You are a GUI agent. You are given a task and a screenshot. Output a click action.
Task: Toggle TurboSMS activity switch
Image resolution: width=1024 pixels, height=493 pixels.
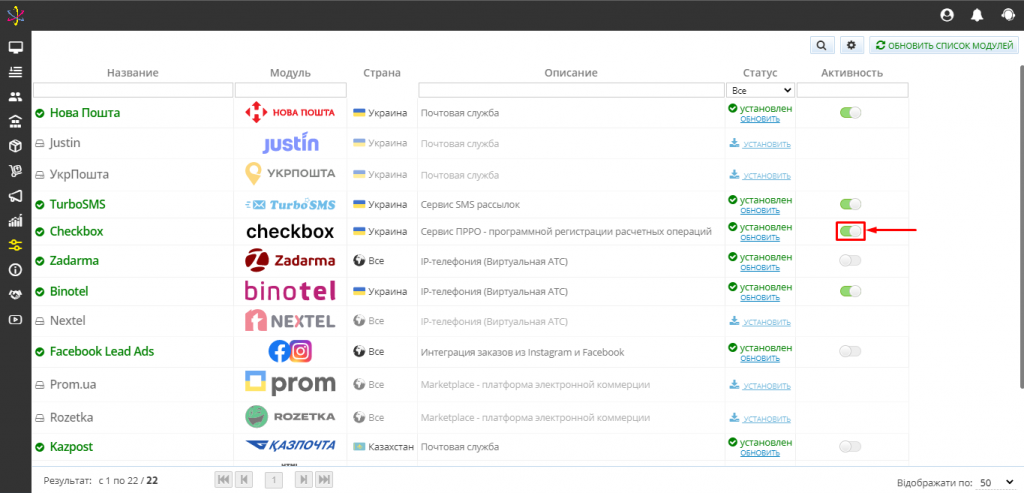point(850,204)
